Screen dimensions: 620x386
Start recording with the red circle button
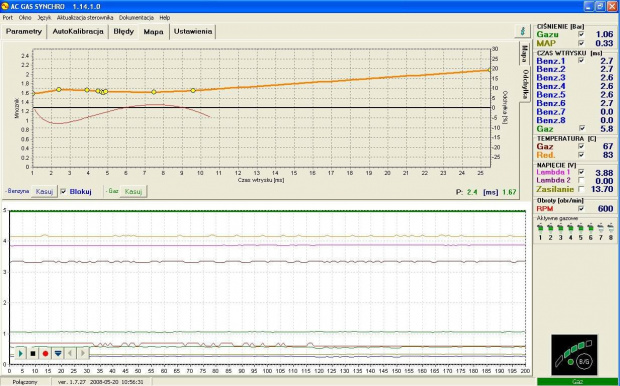click(45, 353)
